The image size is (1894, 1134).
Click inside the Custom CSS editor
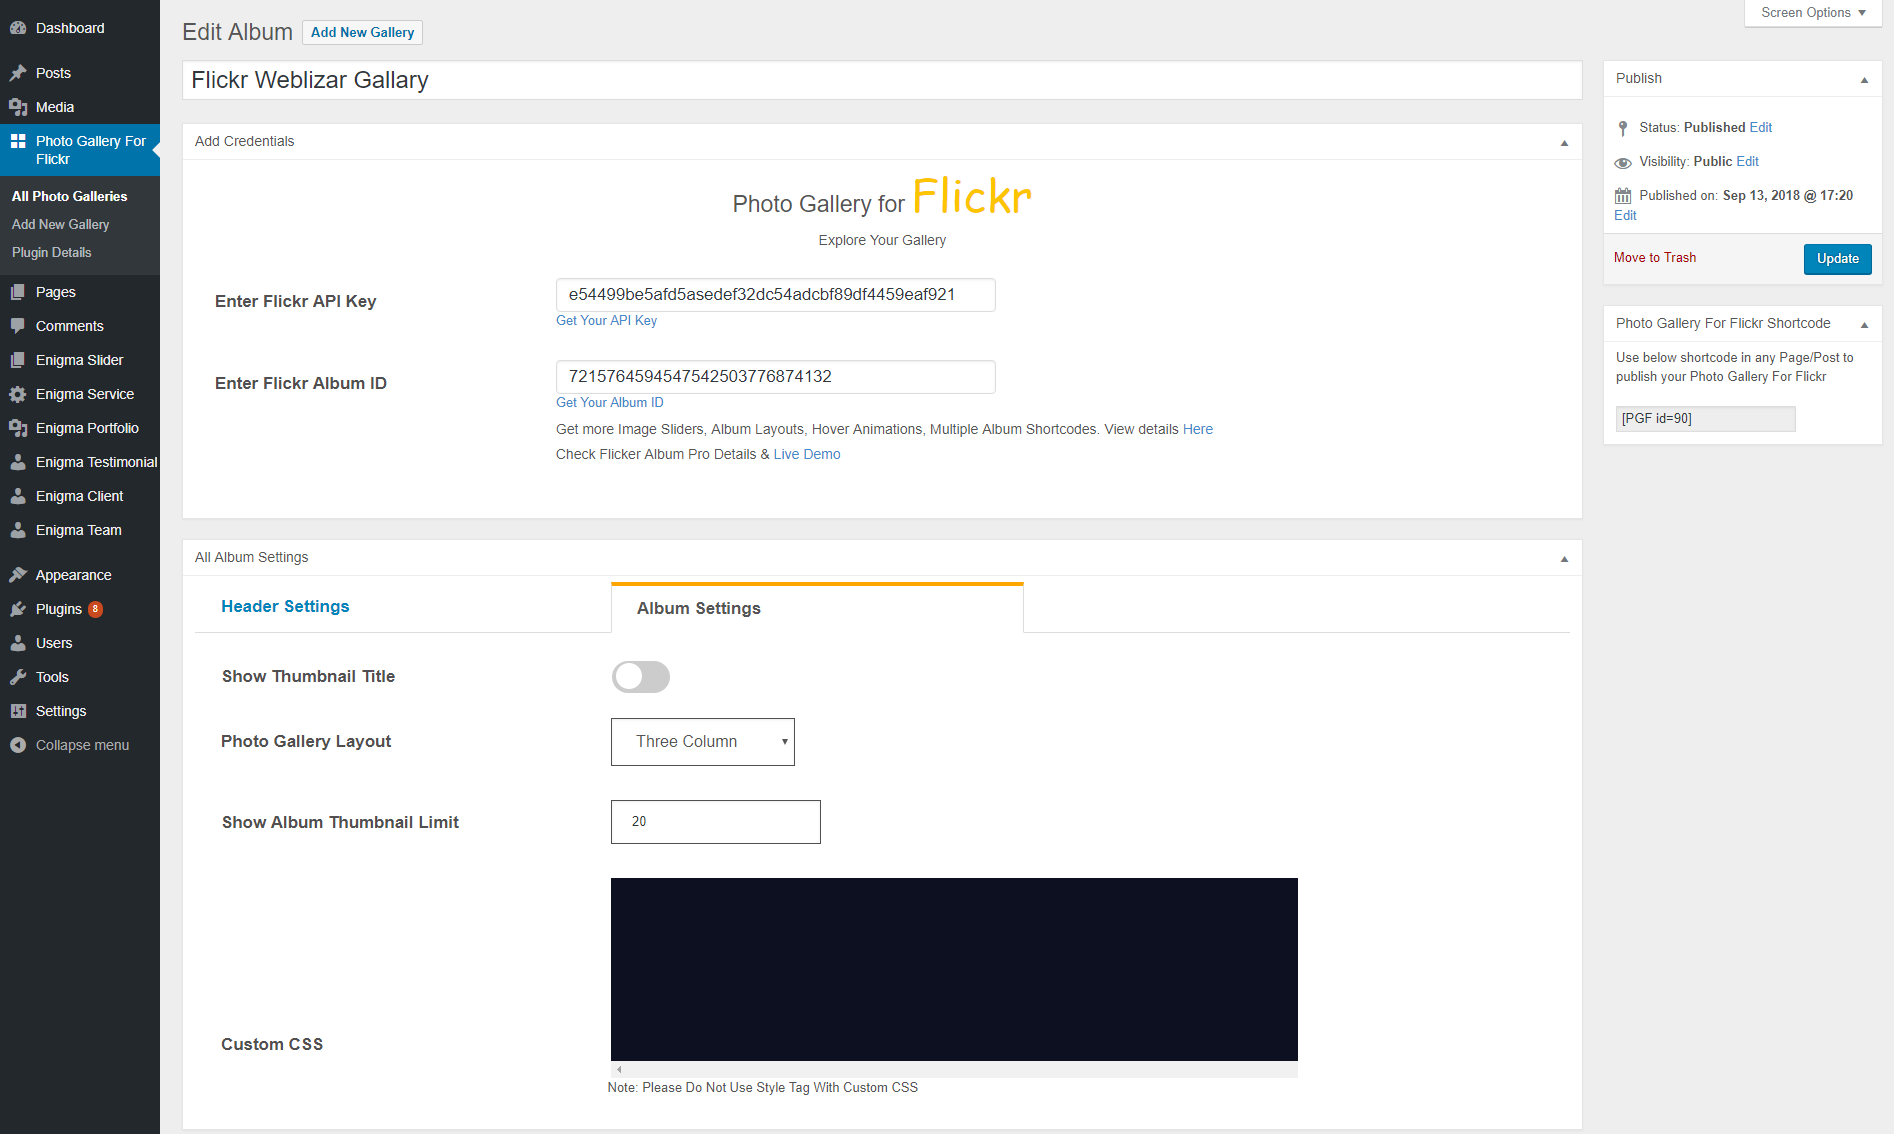pos(954,969)
